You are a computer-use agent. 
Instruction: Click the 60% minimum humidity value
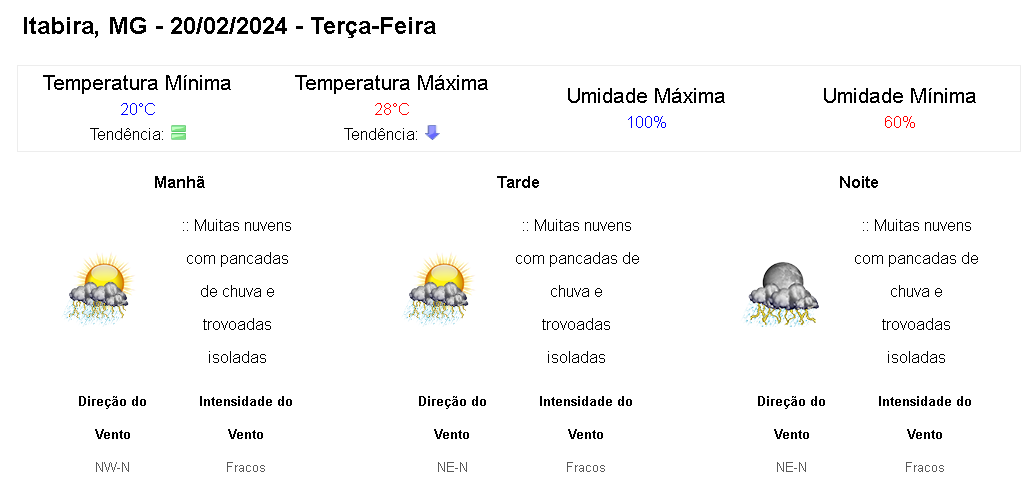click(899, 122)
